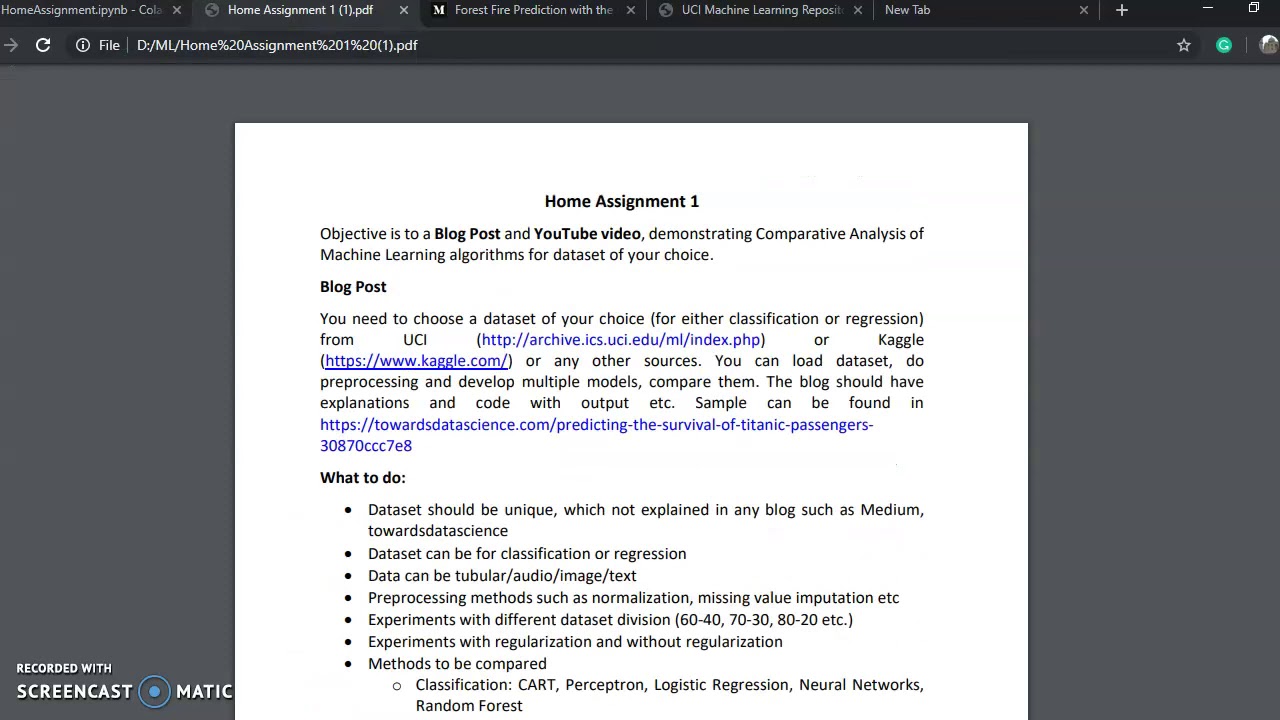Click bullet about Preprocessing methods
Screen dimensions: 1280x720
point(633,598)
